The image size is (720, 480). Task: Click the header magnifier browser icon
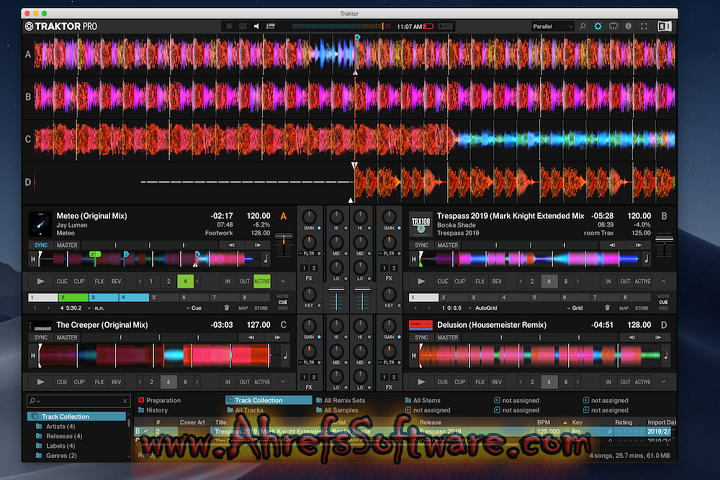(583, 27)
